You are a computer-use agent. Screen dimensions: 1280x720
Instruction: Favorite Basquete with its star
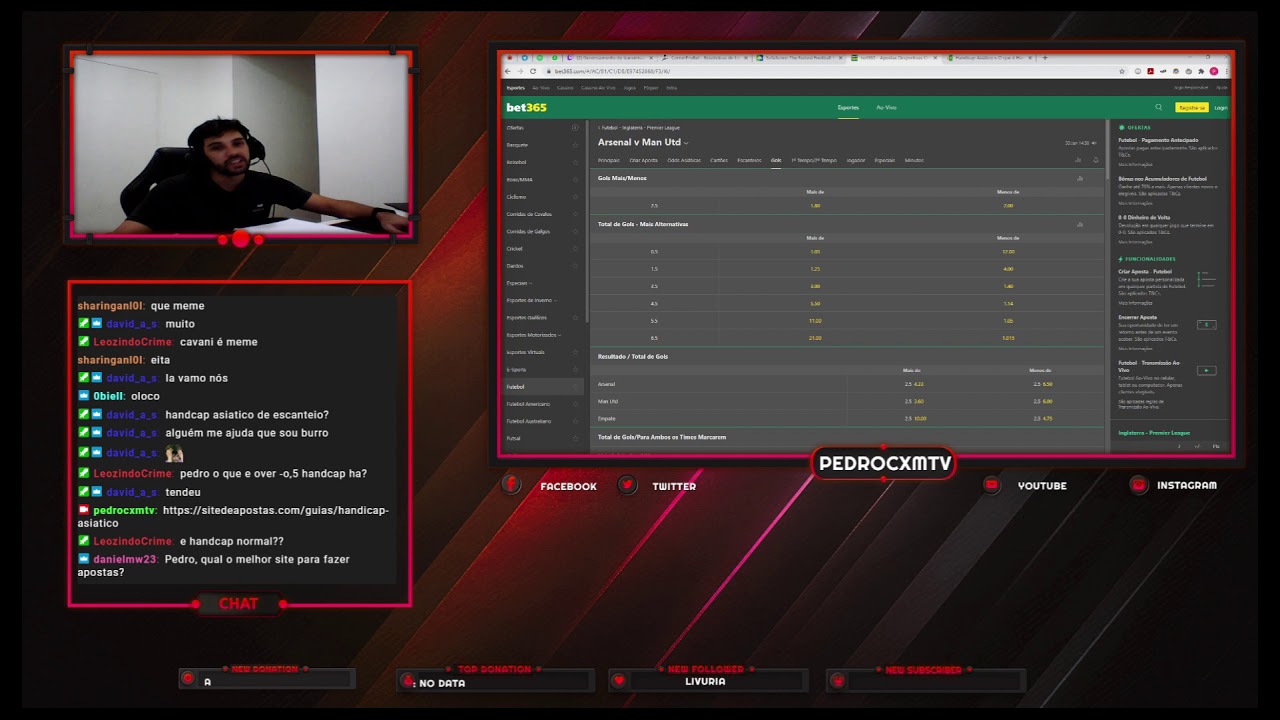[575, 145]
